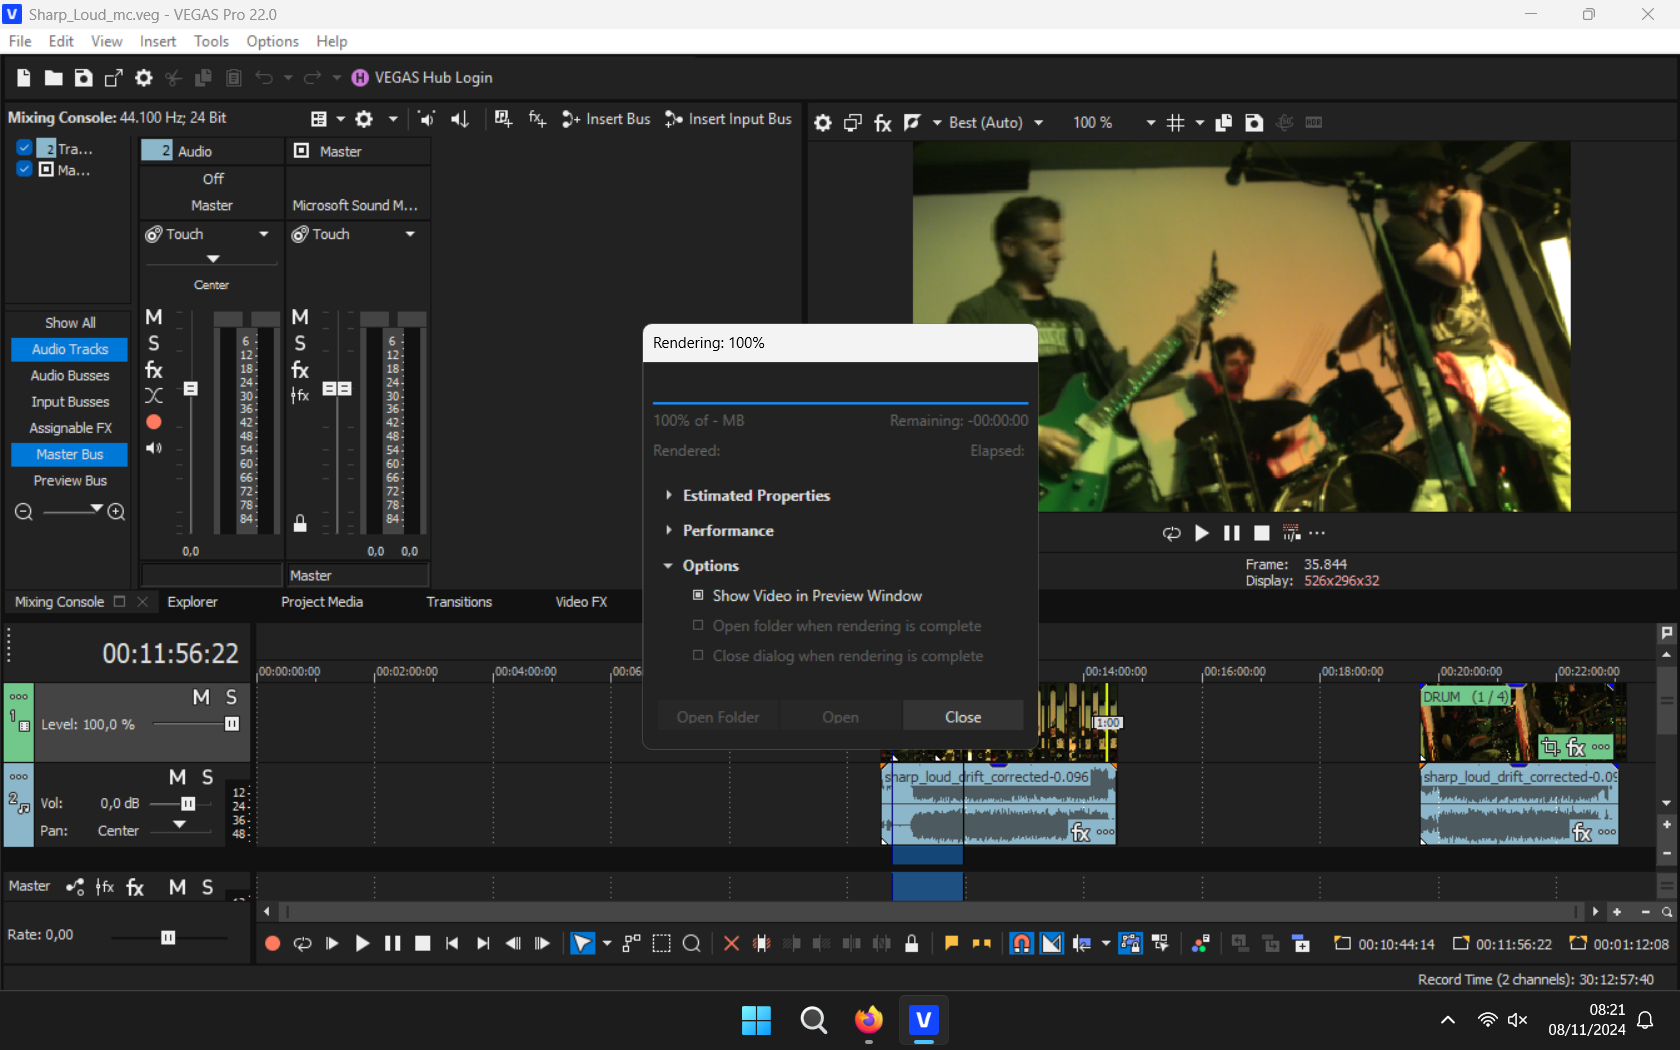Click the Insert Bus icon
The width and height of the screenshot is (1680, 1050).
point(571,119)
